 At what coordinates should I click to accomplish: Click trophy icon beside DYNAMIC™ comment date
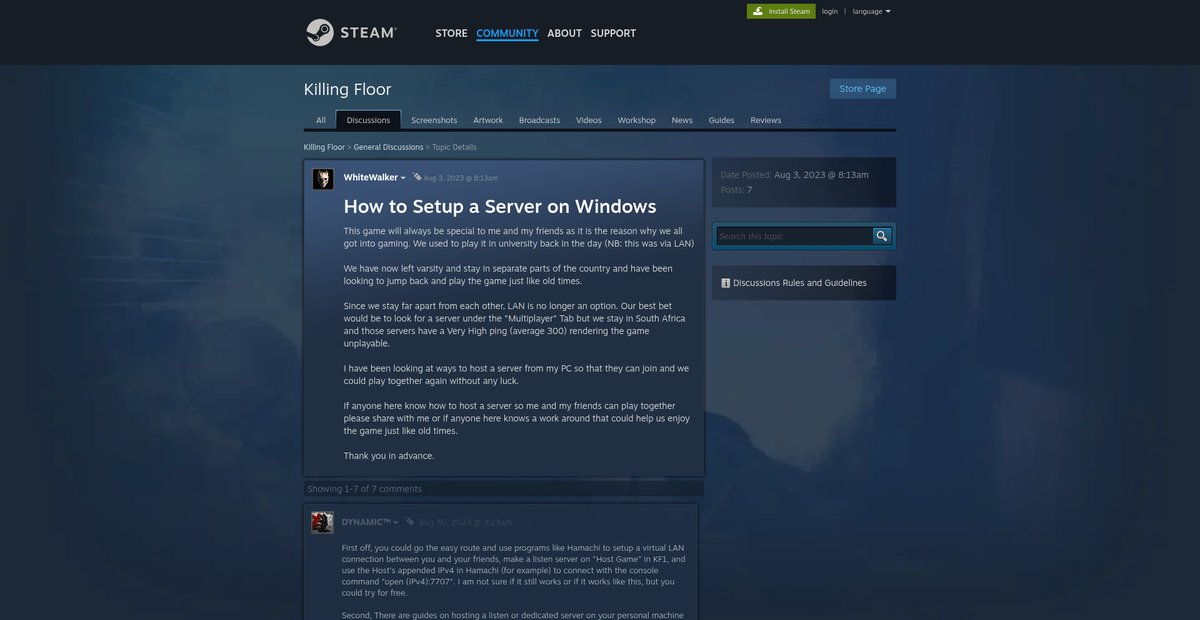coord(410,522)
